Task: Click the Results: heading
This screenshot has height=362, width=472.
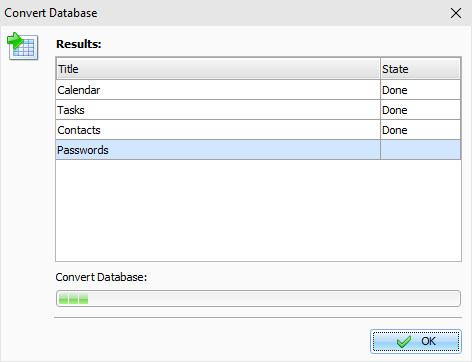Action: [x=79, y=44]
